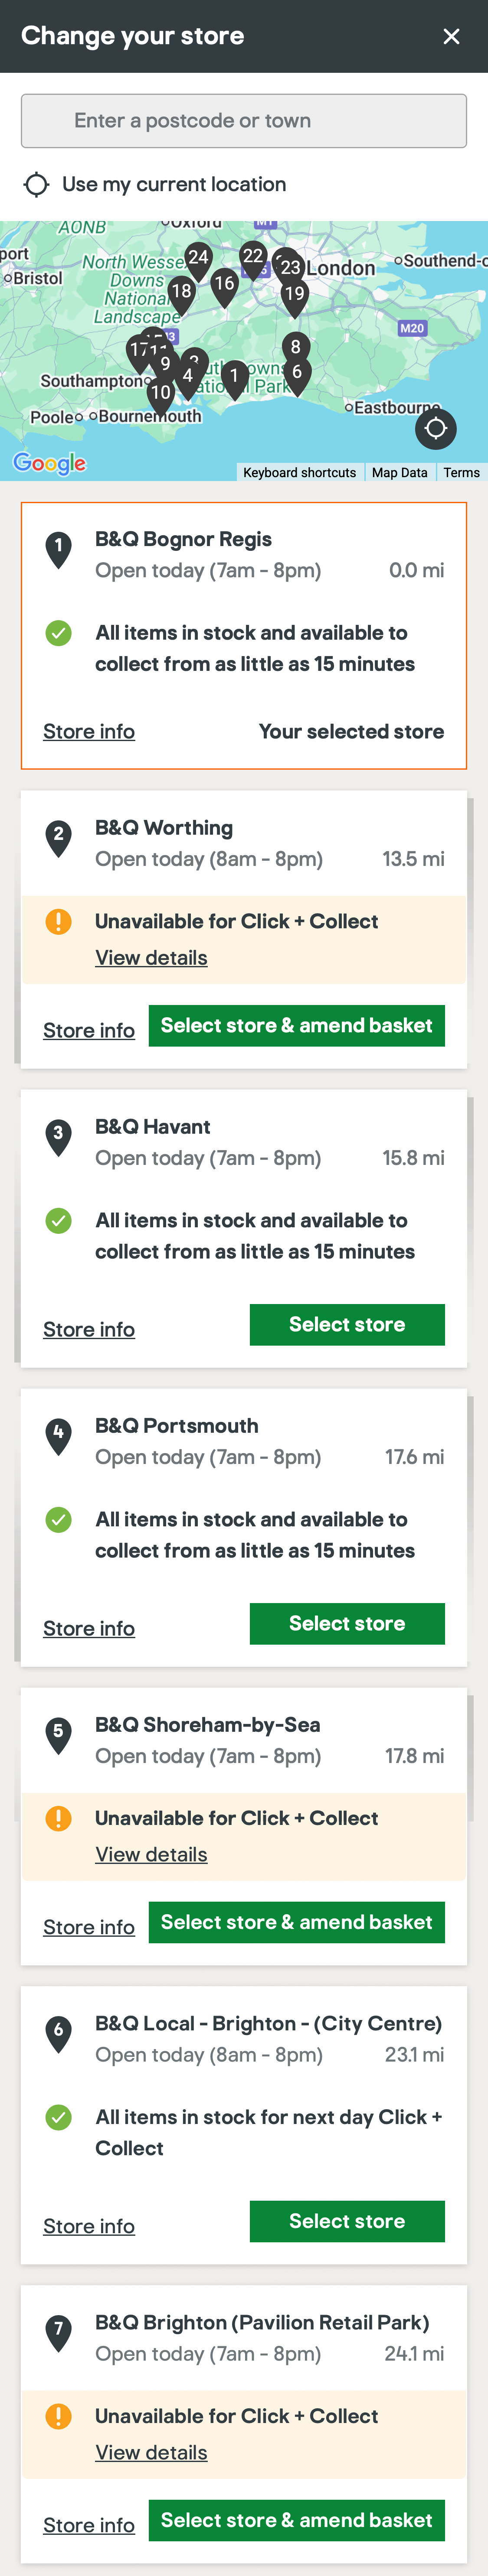Screen dimensions: 488x2576
Task: Click Map Data on the map
Action: 399,472
